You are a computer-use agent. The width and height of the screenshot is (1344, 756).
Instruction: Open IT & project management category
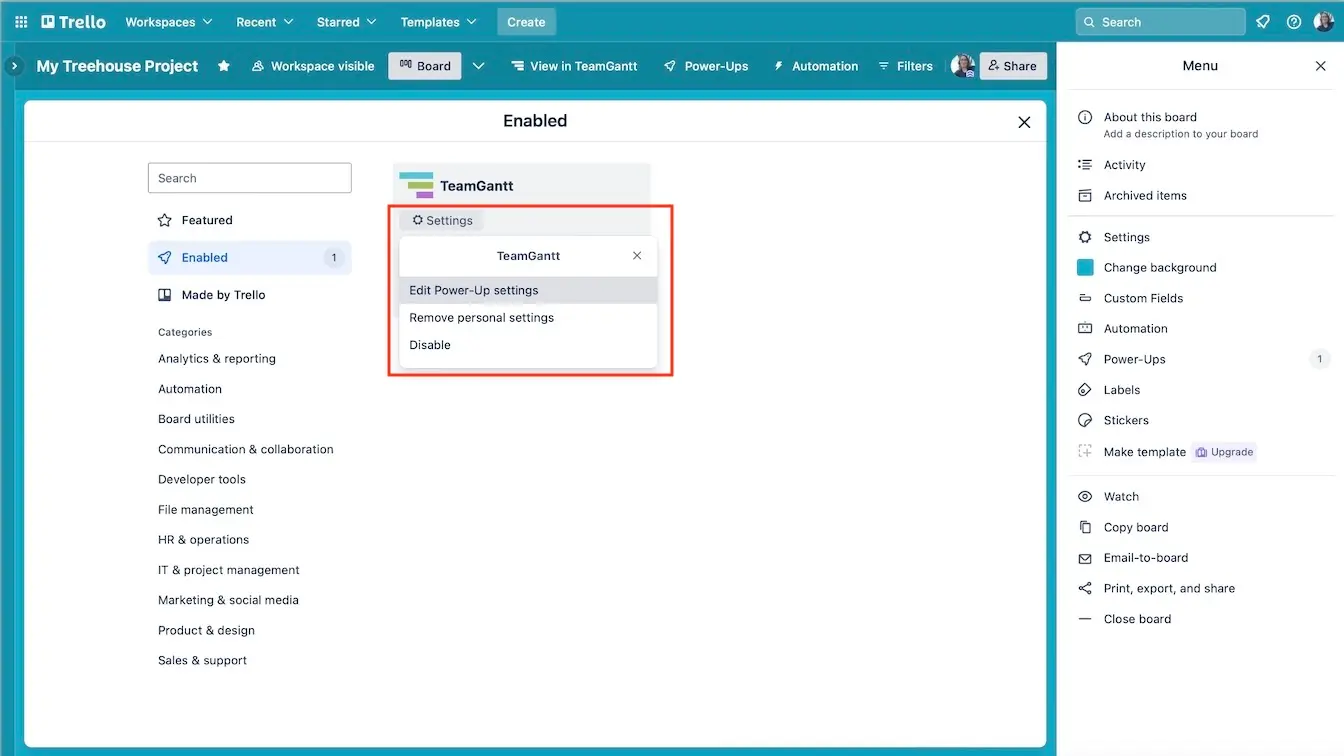coord(229,570)
